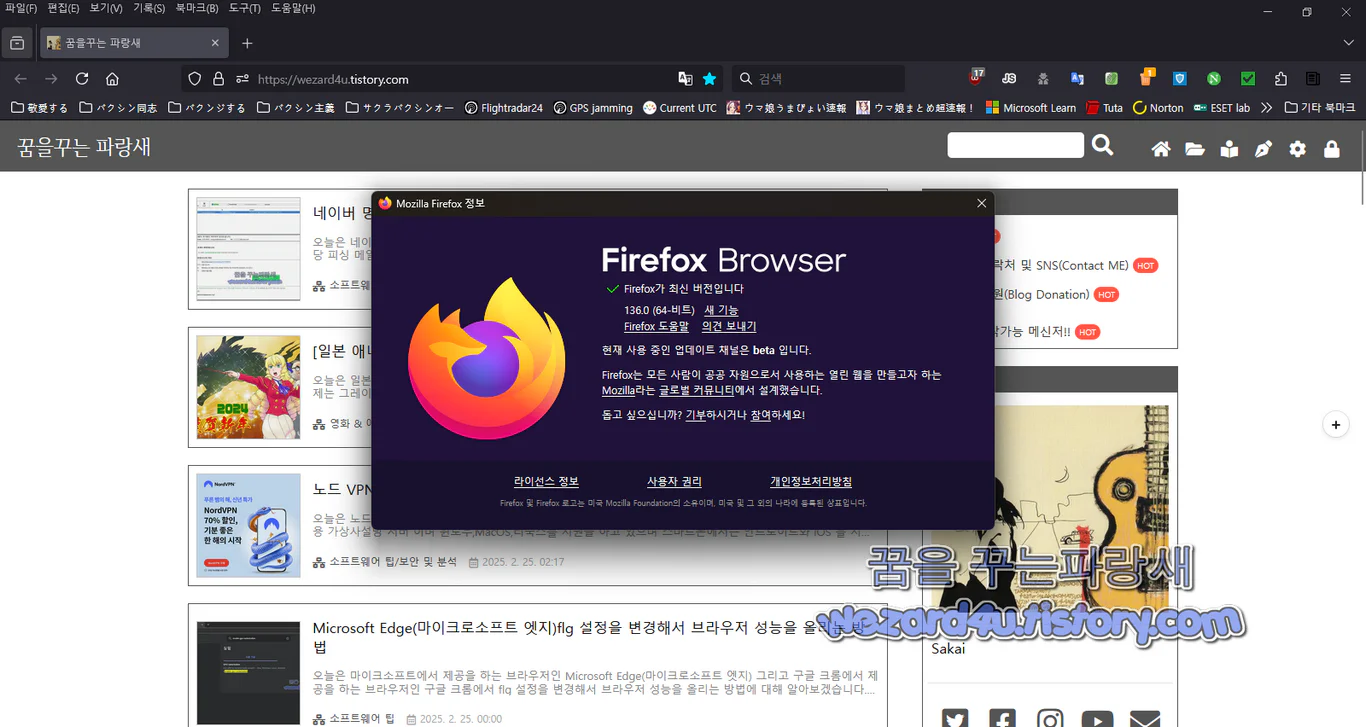This screenshot has width=1366, height=727.
Task: Select the 꿈을꾸는 파랑새 browser tab
Action: pos(120,43)
